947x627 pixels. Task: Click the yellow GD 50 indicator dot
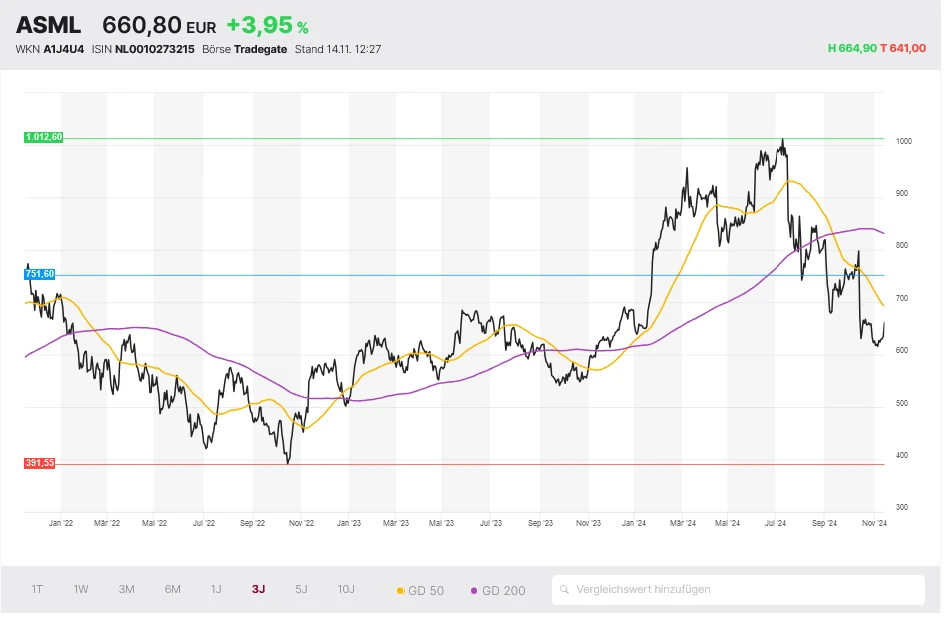400,590
